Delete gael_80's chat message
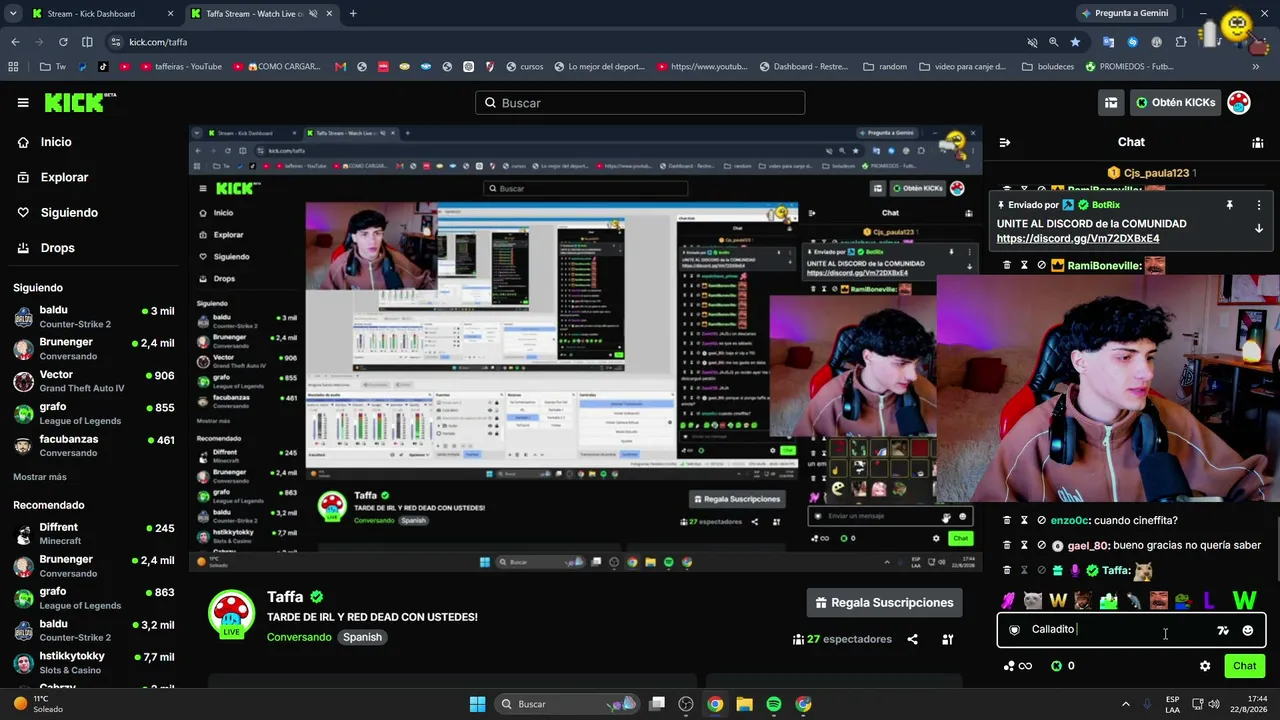This screenshot has width=1280, height=720. click(1007, 545)
